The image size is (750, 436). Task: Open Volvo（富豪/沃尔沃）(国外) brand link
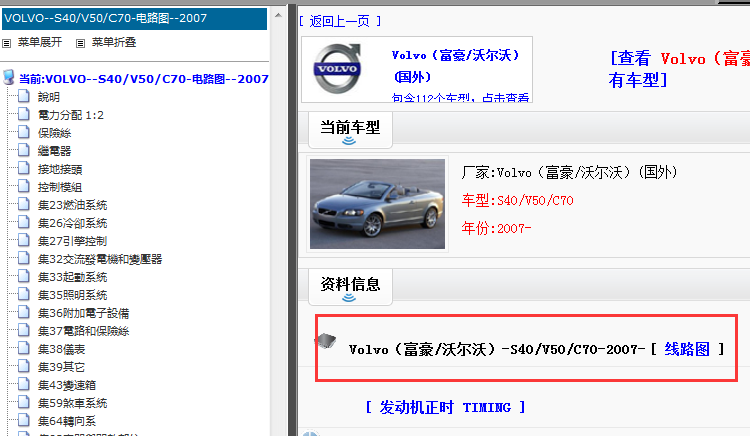point(455,65)
